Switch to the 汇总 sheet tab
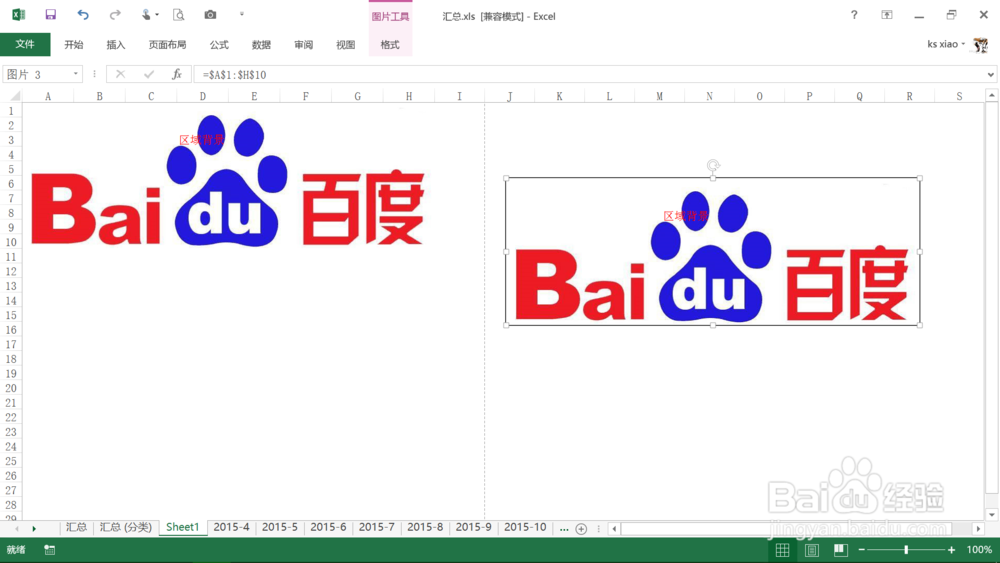Screen dimensions: 1000x563 pos(77,527)
